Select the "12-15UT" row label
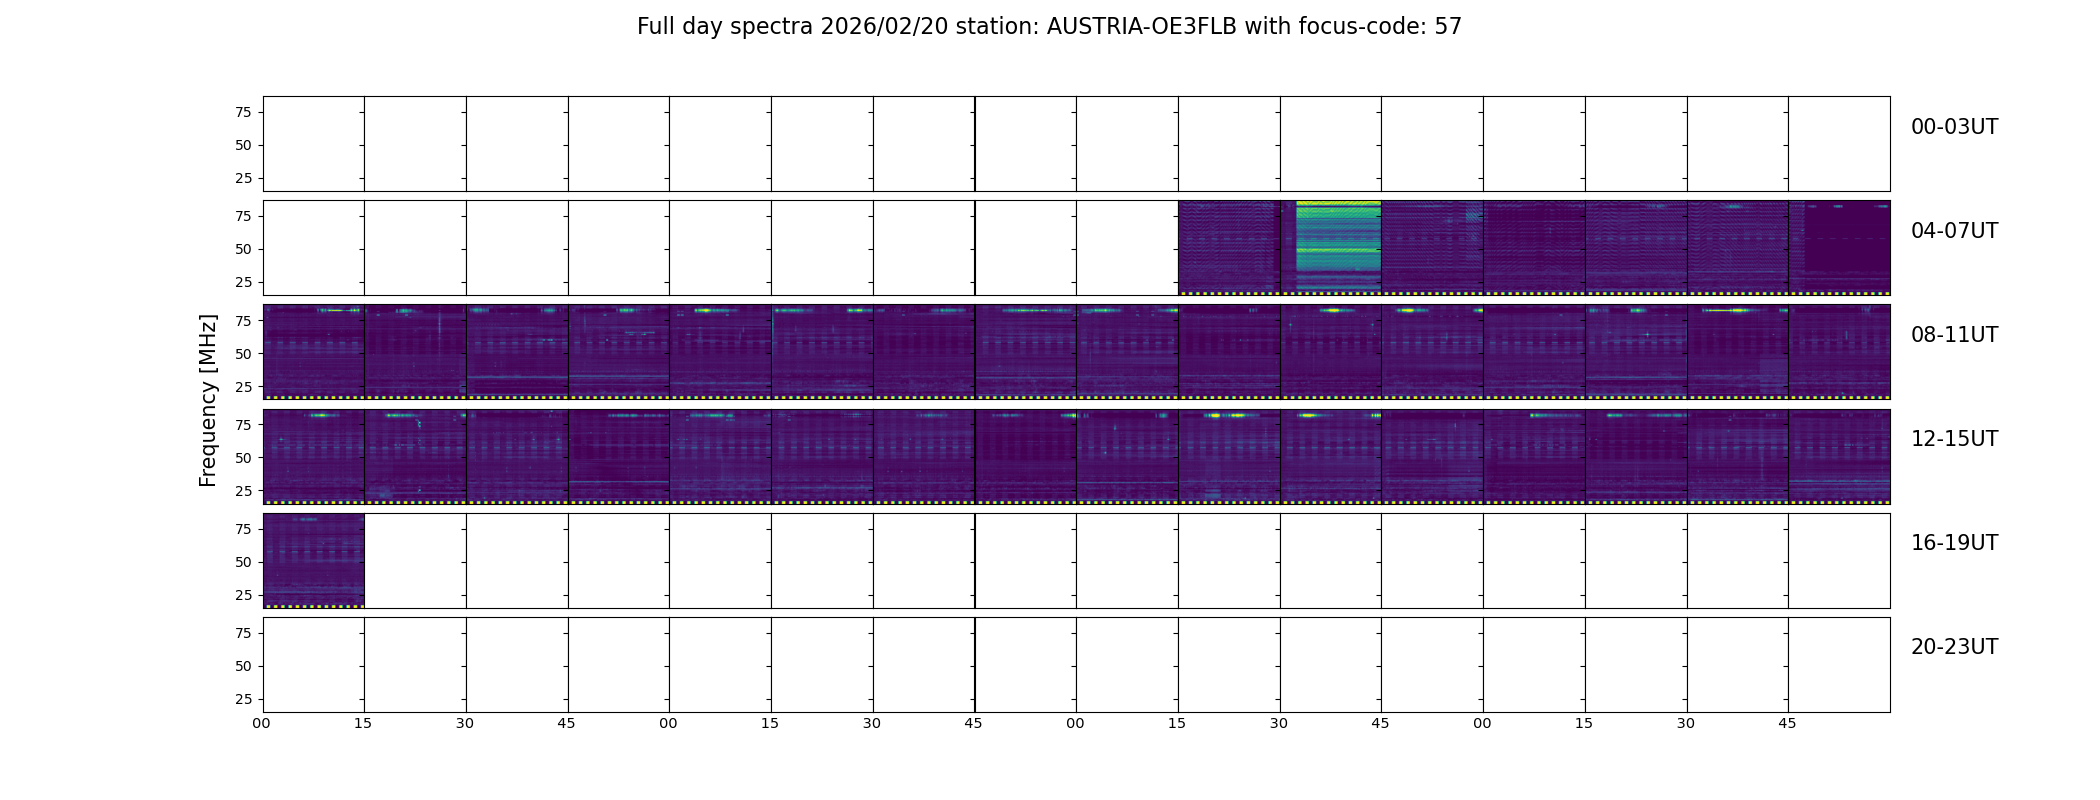Screen dimensions: 2100x800 point(1954,439)
